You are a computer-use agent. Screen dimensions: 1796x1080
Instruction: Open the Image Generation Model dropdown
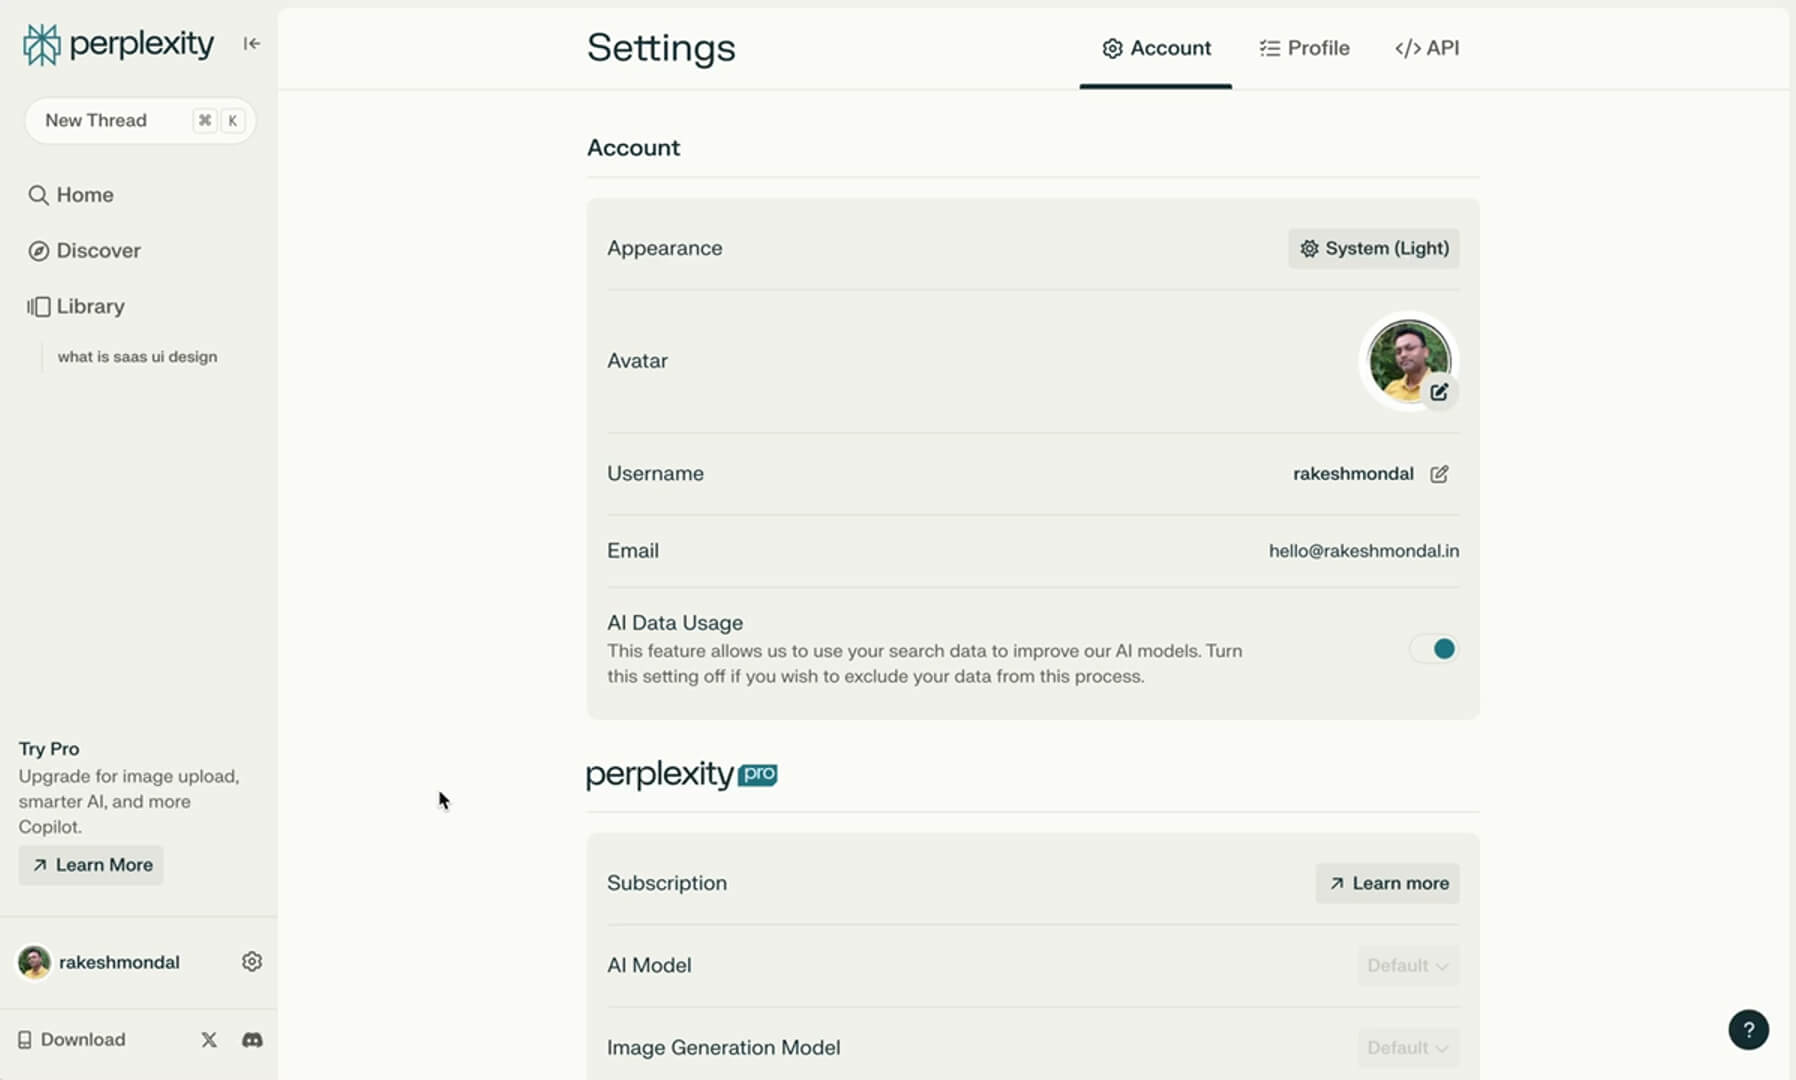(1407, 1047)
